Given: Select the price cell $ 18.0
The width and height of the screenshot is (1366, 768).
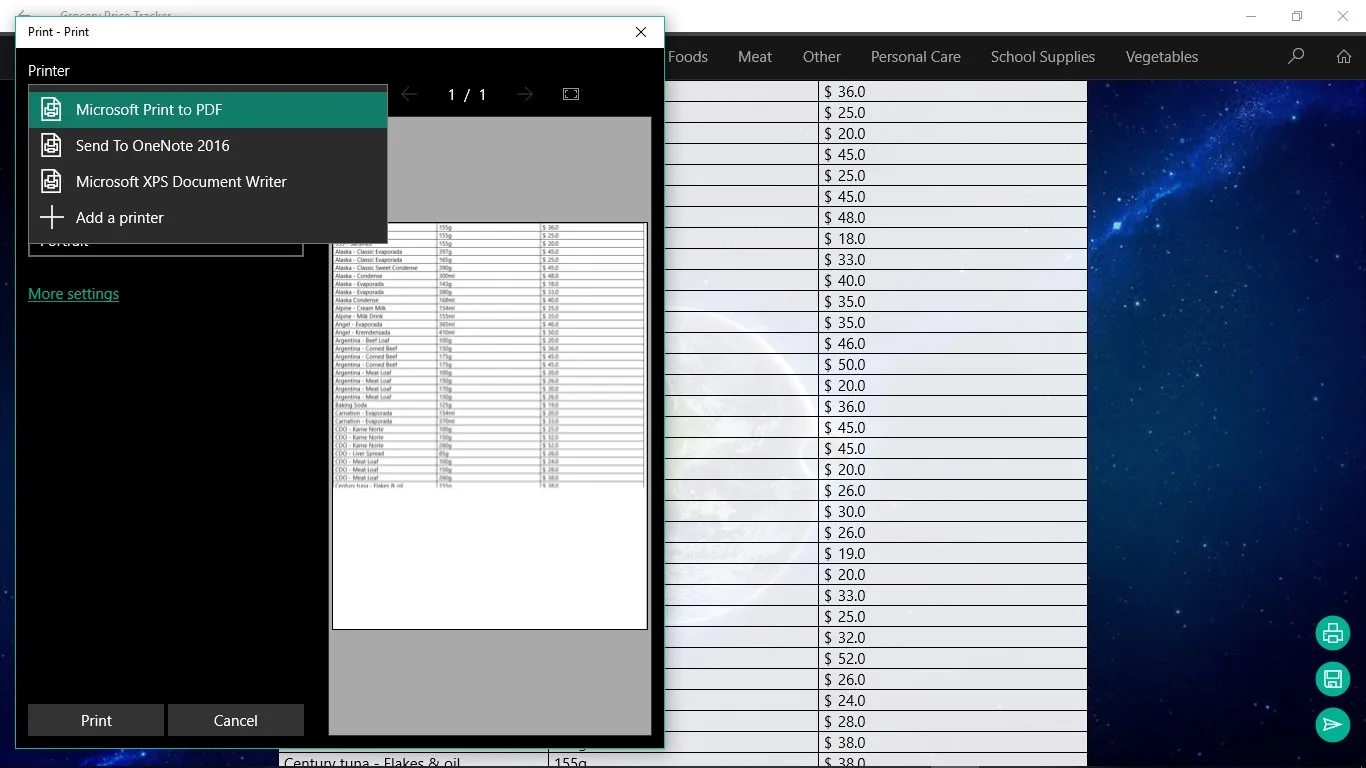Looking at the screenshot, I should 953,239.
